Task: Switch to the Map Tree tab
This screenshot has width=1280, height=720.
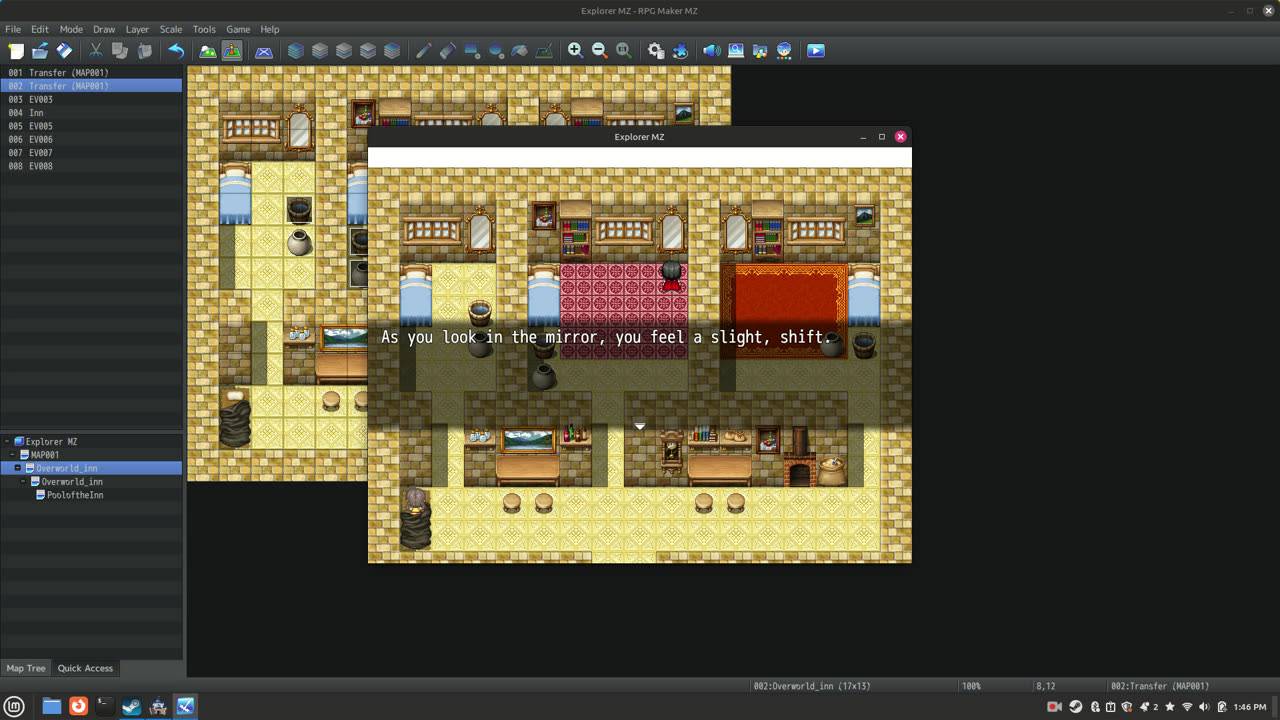Action: coord(26,668)
